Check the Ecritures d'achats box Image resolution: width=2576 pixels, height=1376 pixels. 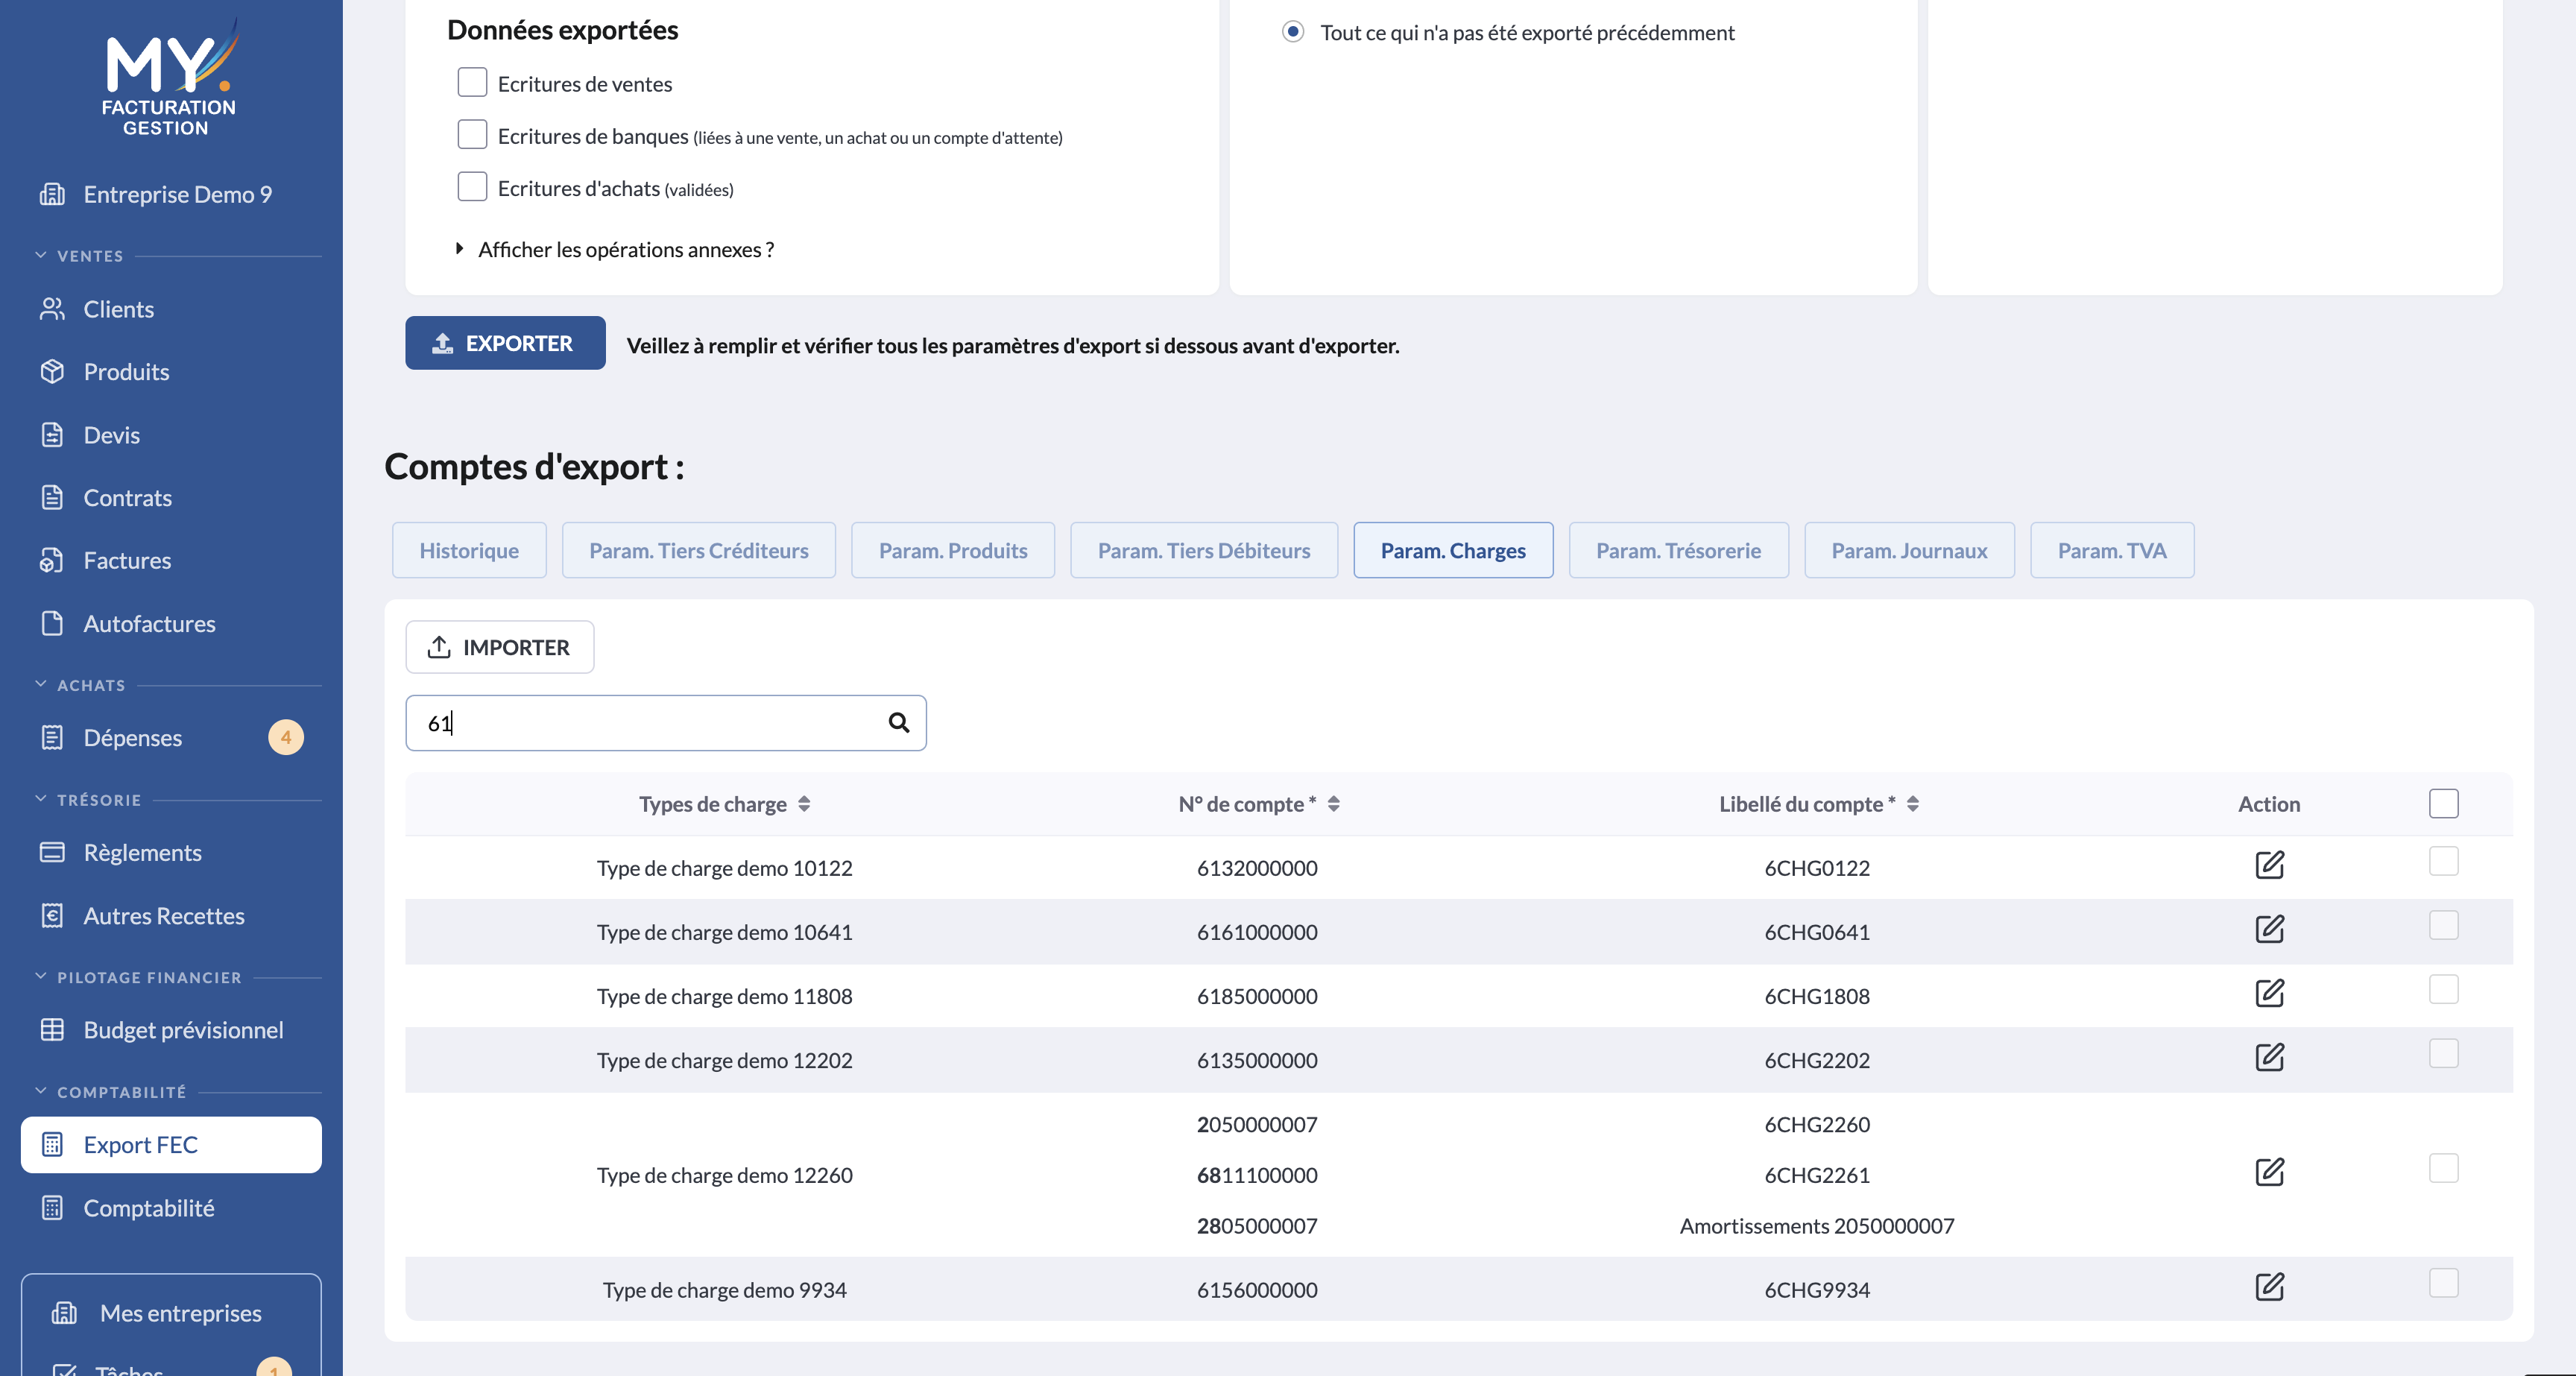tap(472, 186)
